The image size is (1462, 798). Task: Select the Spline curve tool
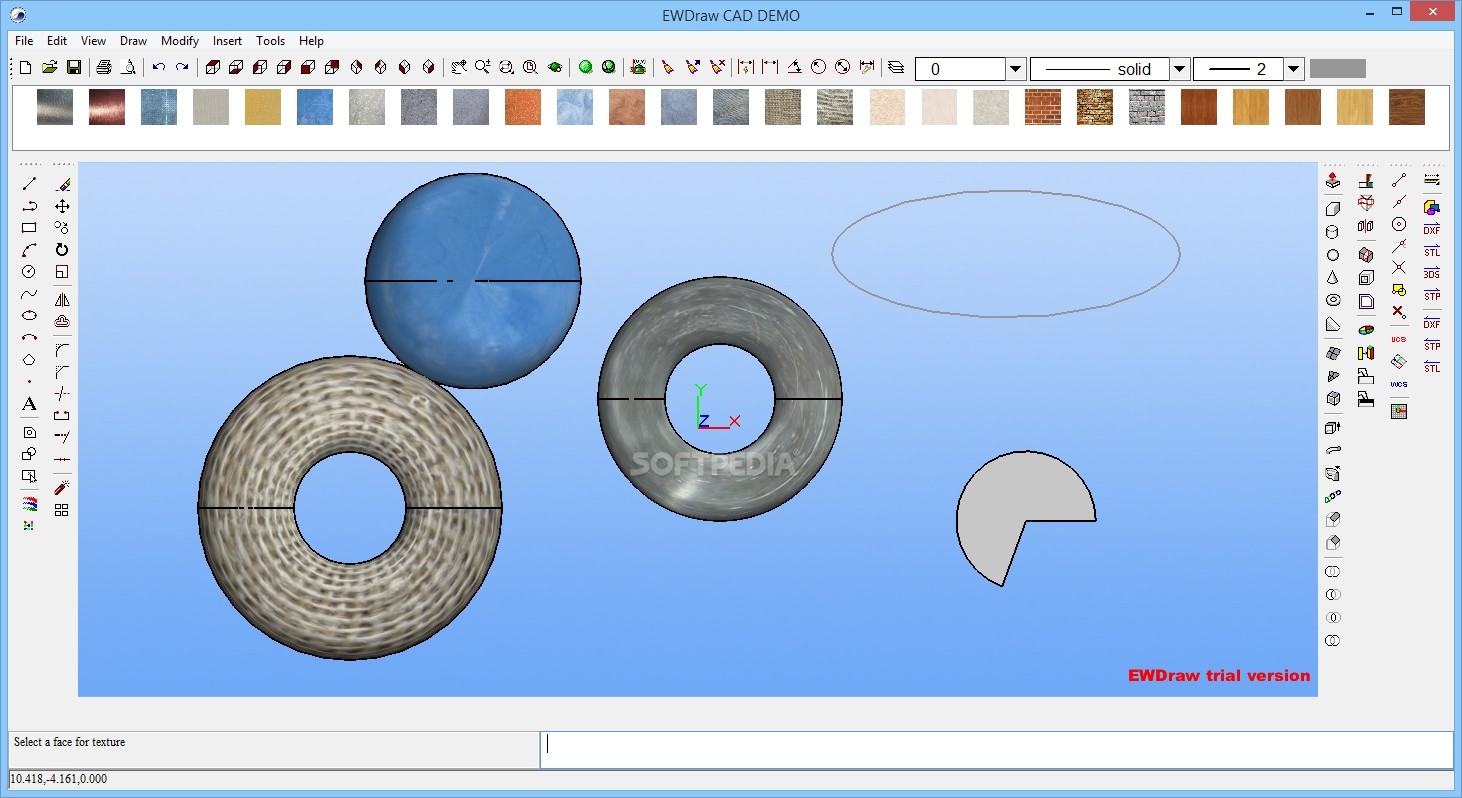click(29, 294)
